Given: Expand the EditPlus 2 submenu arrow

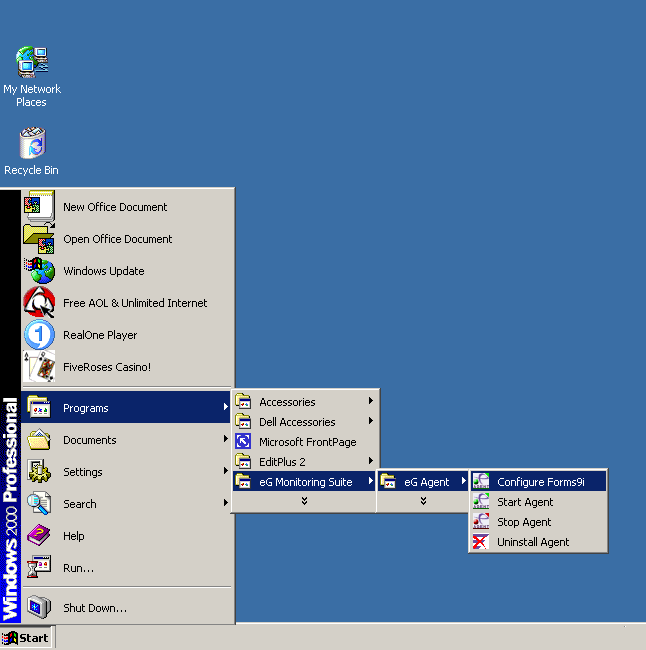Looking at the screenshot, I should point(371,461).
